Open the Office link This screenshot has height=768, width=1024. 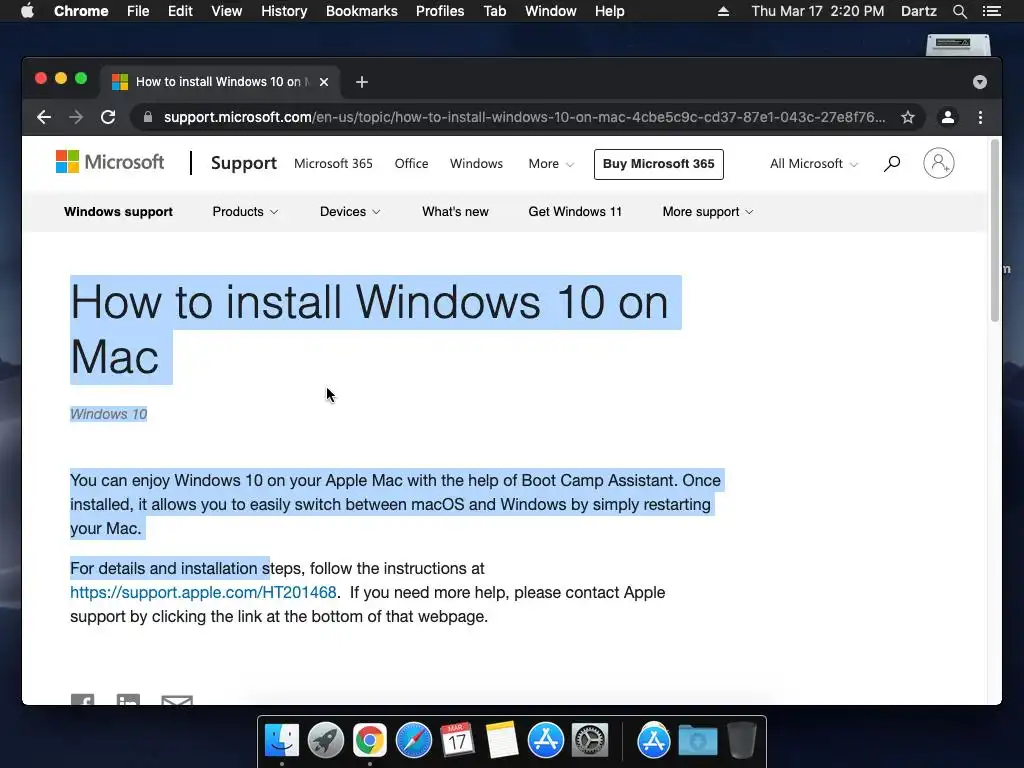click(411, 164)
